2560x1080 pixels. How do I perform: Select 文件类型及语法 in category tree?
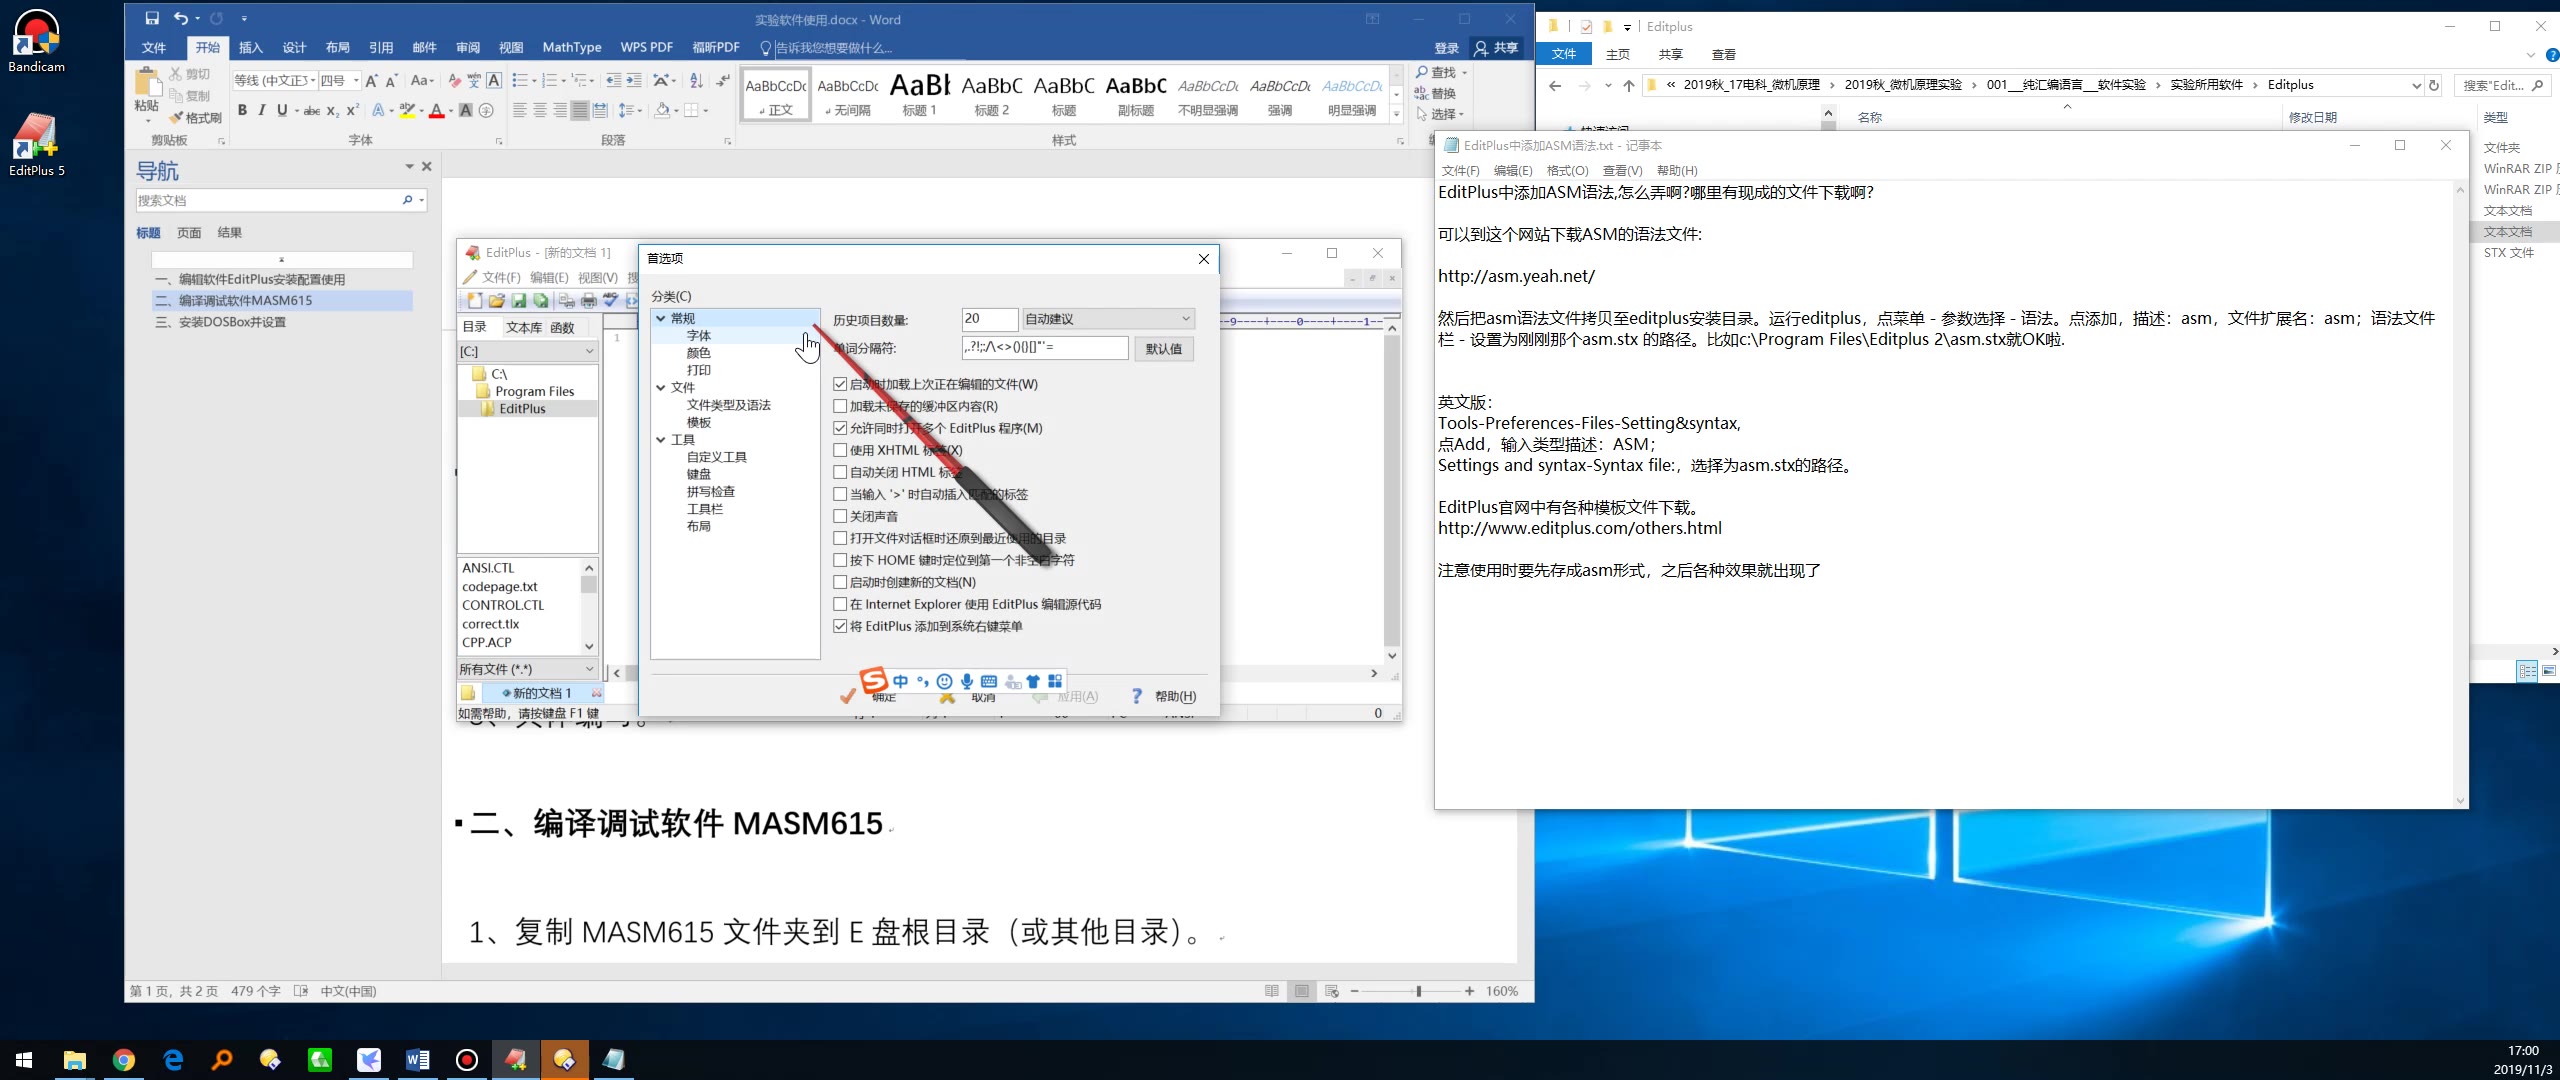[728, 405]
